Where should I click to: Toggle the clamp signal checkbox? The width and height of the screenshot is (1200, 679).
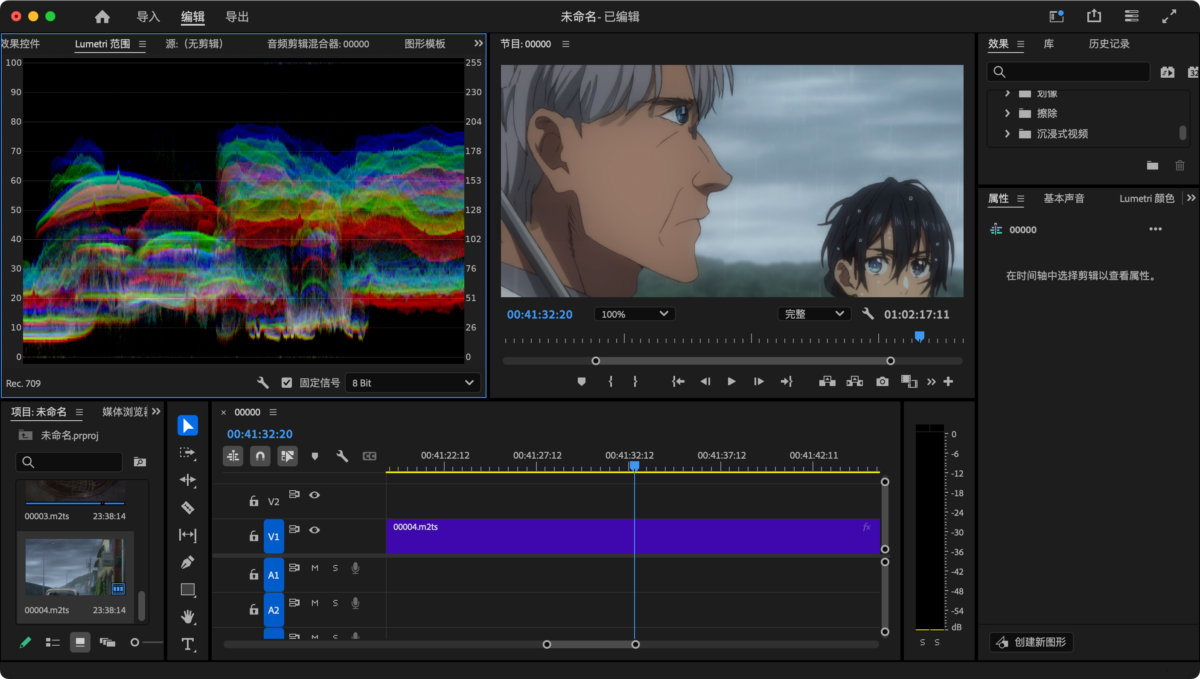click(287, 383)
